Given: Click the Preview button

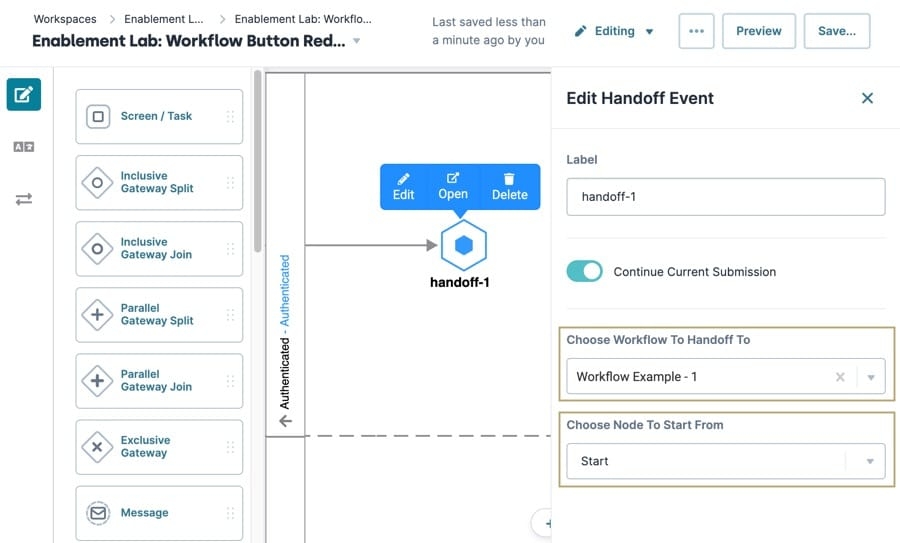Looking at the screenshot, I should pos(759,31).
